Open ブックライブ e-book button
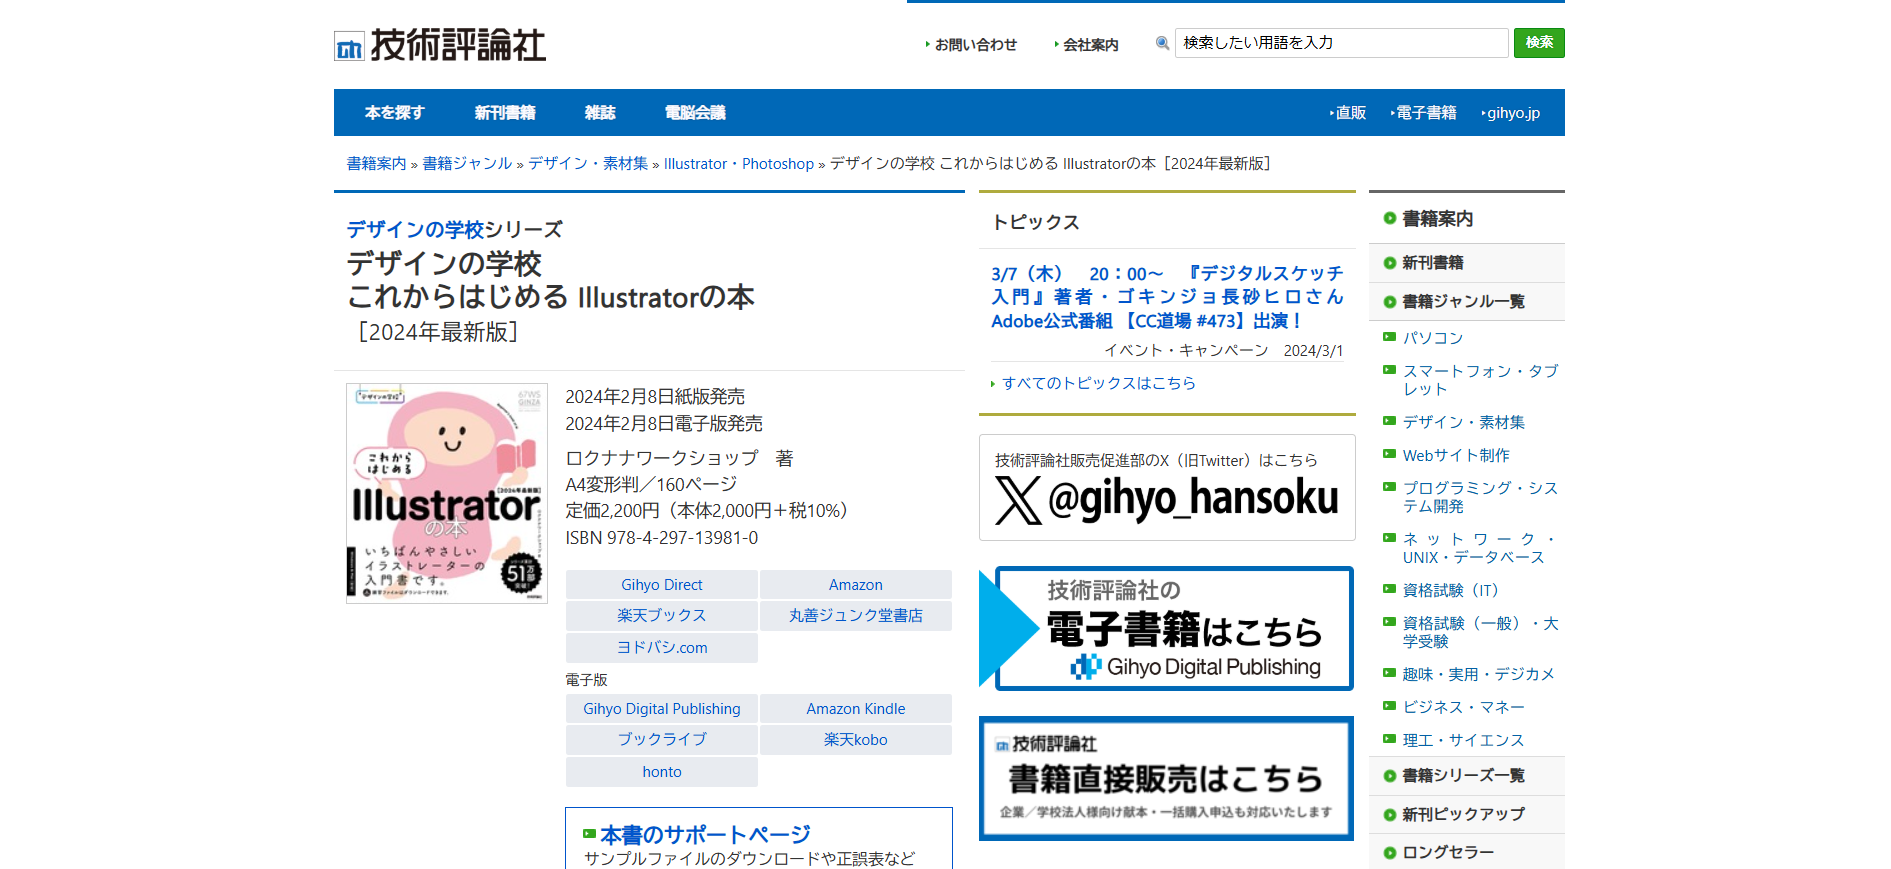This screenshot has height=869, width=1891. pos(661,740)
